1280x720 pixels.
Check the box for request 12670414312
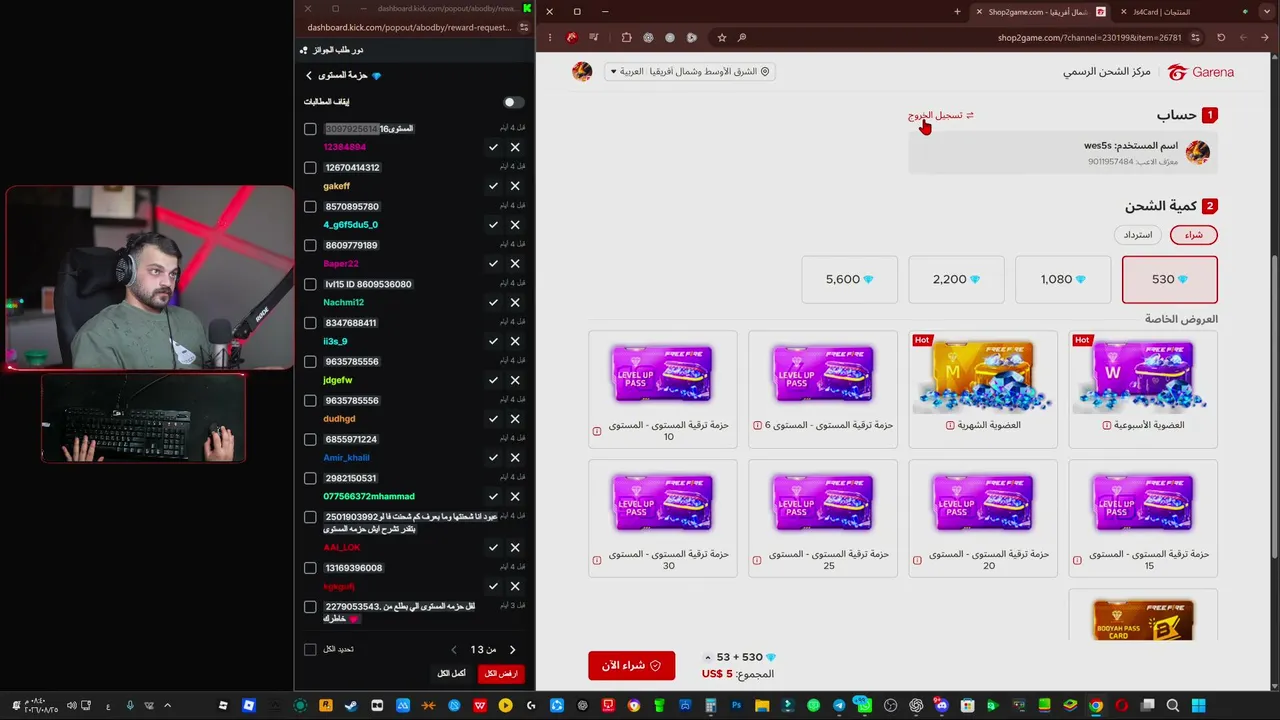[310, 168]
